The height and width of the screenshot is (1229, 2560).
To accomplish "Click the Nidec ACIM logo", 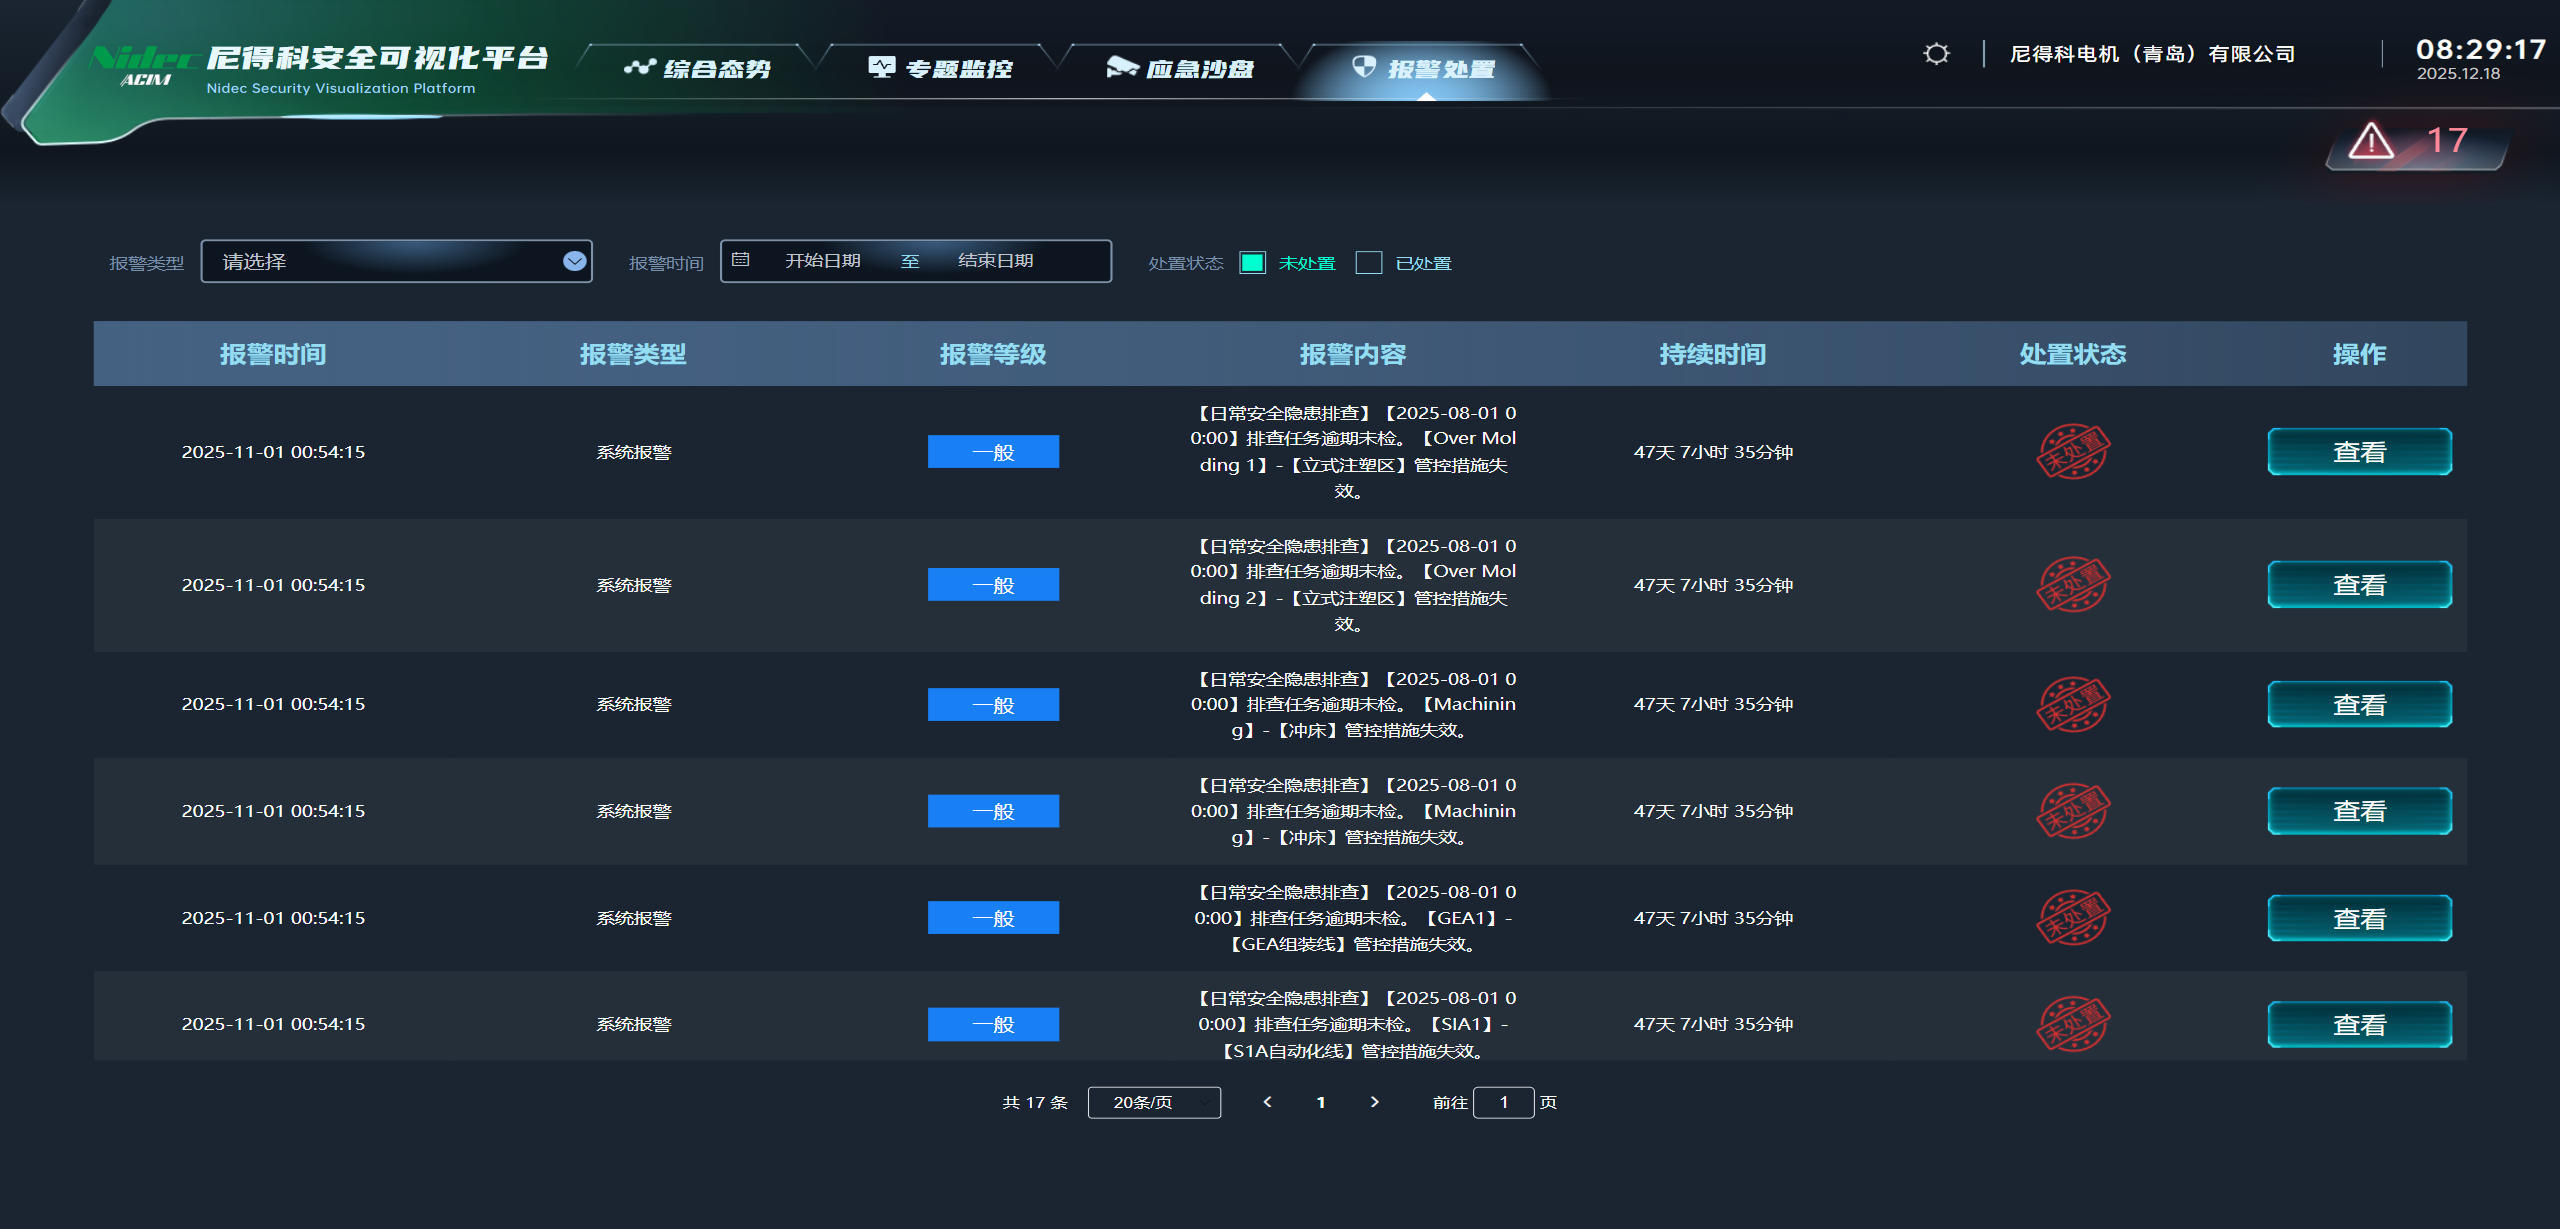I will (145, 66).
